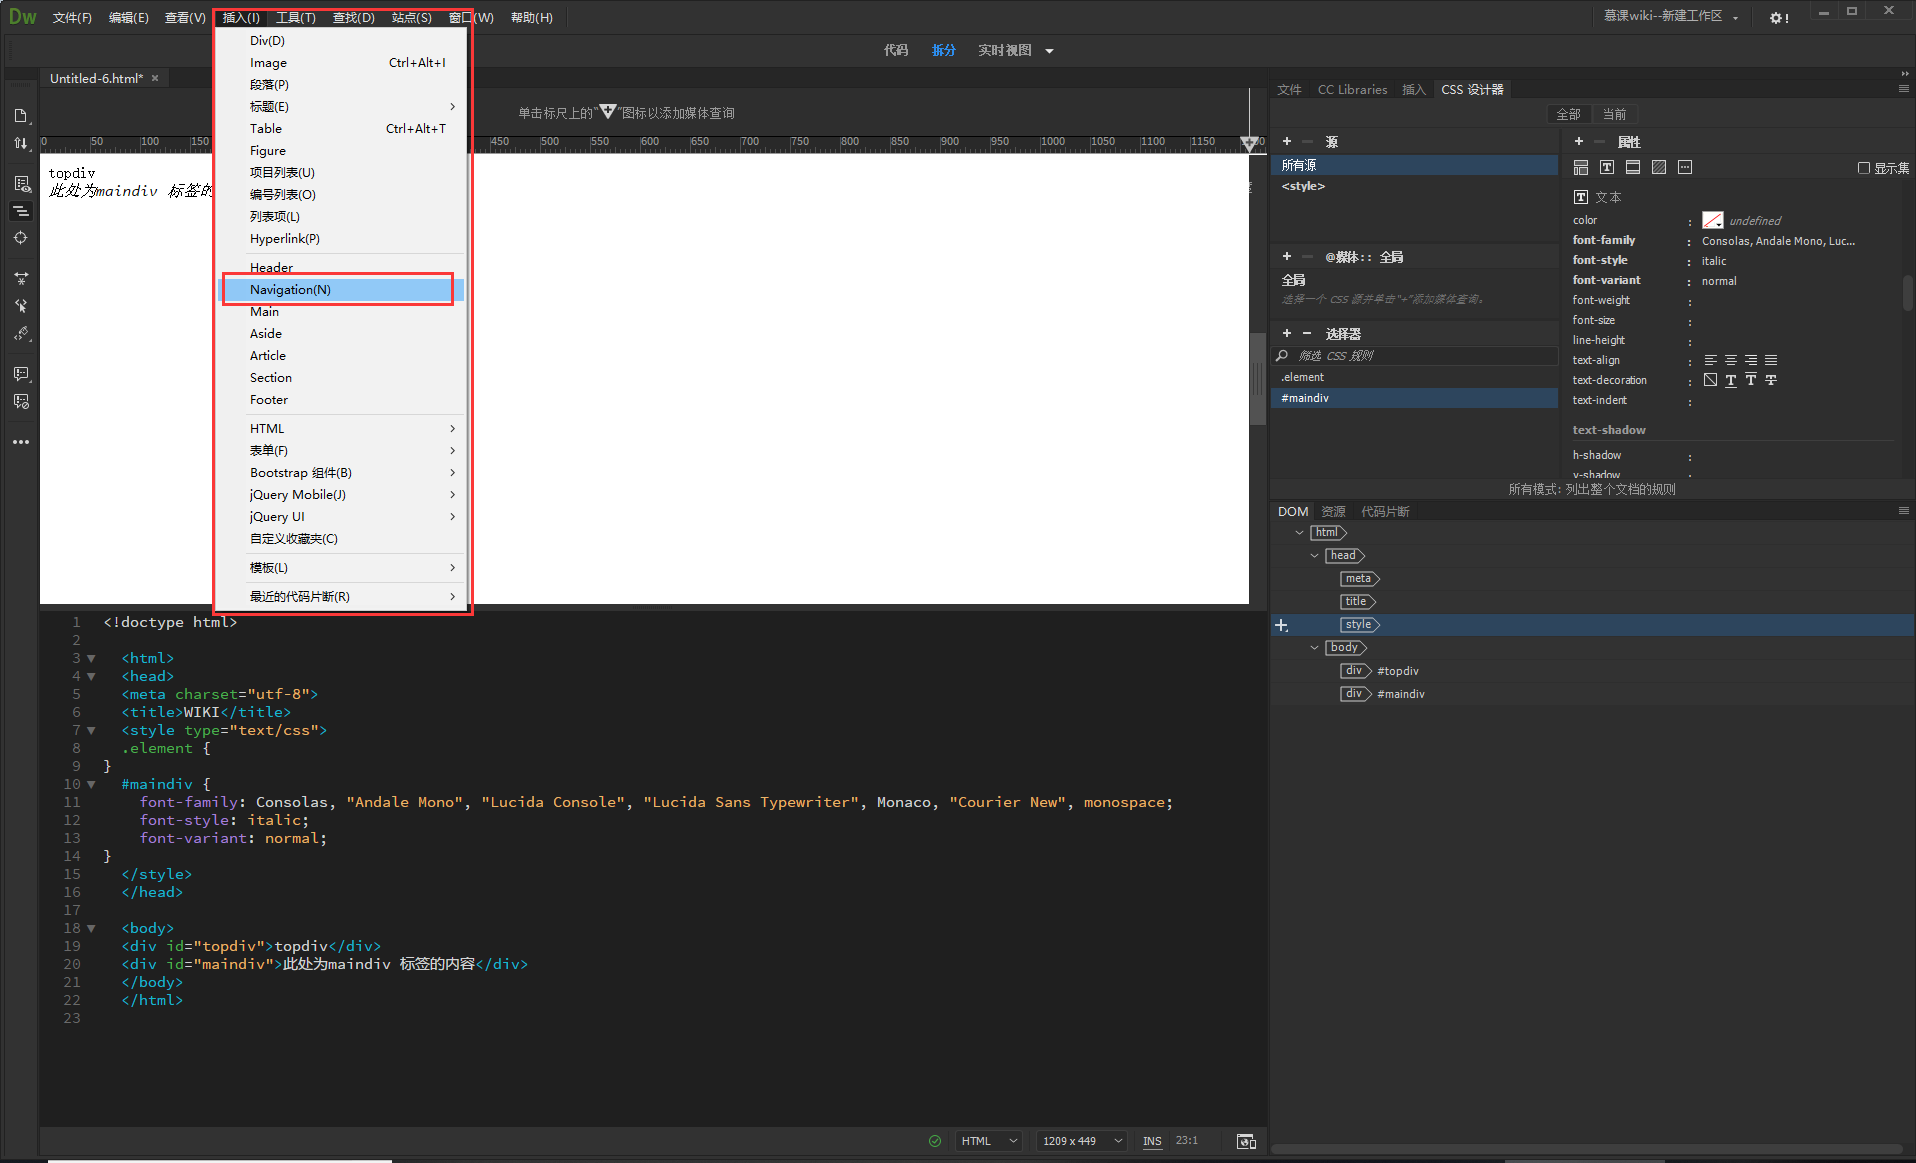
Task: Collapse the html node in DOM tree
Action: coord(1299,533)
